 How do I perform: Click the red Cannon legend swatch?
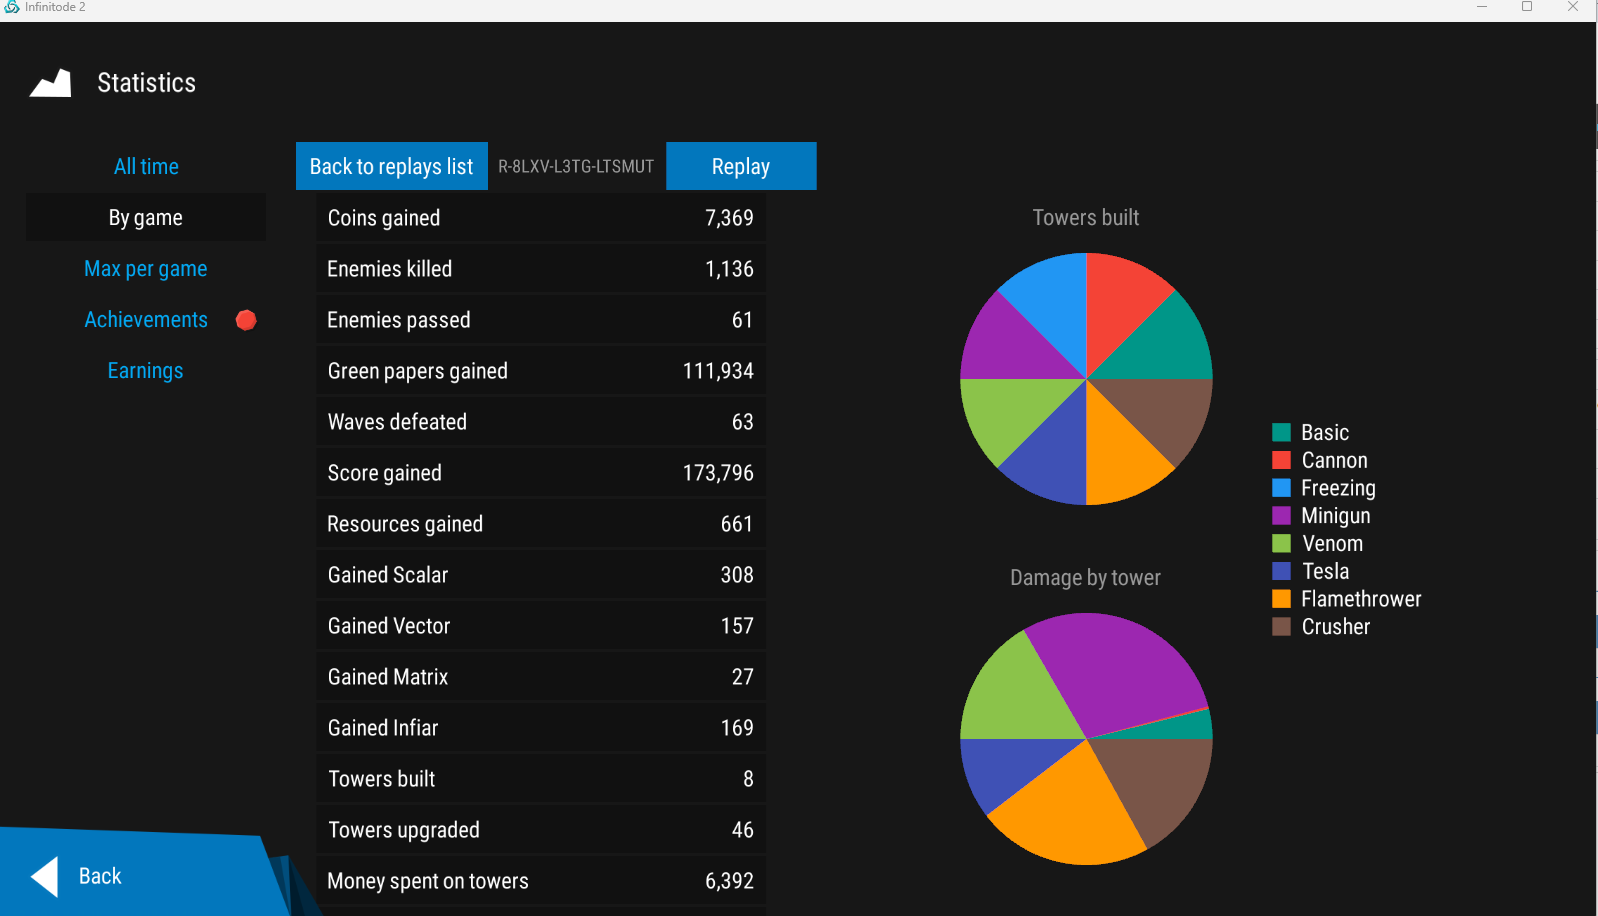tap(1281, 461)
